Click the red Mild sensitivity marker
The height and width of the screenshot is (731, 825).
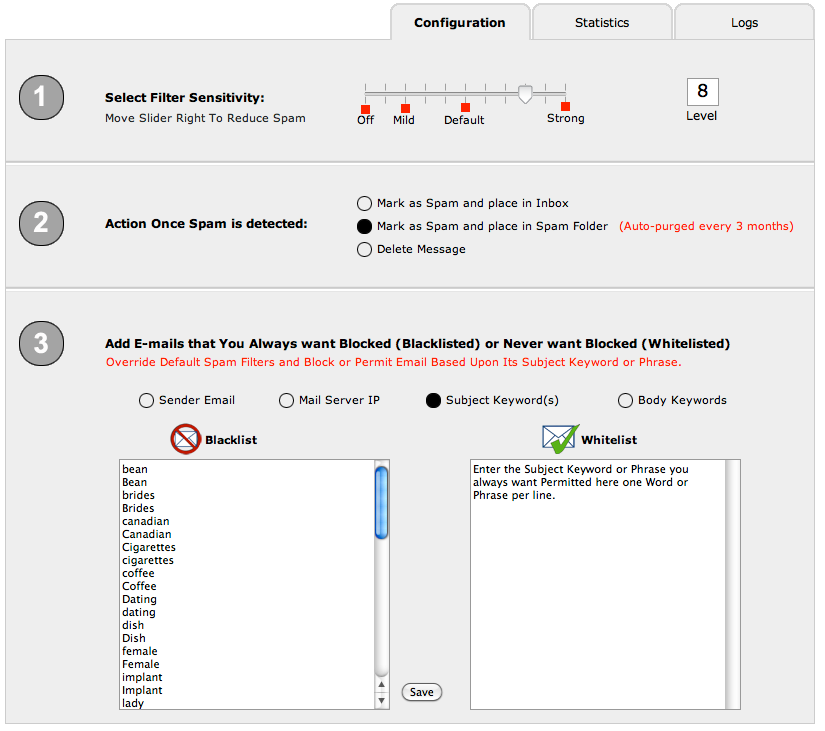pos(405,108)
